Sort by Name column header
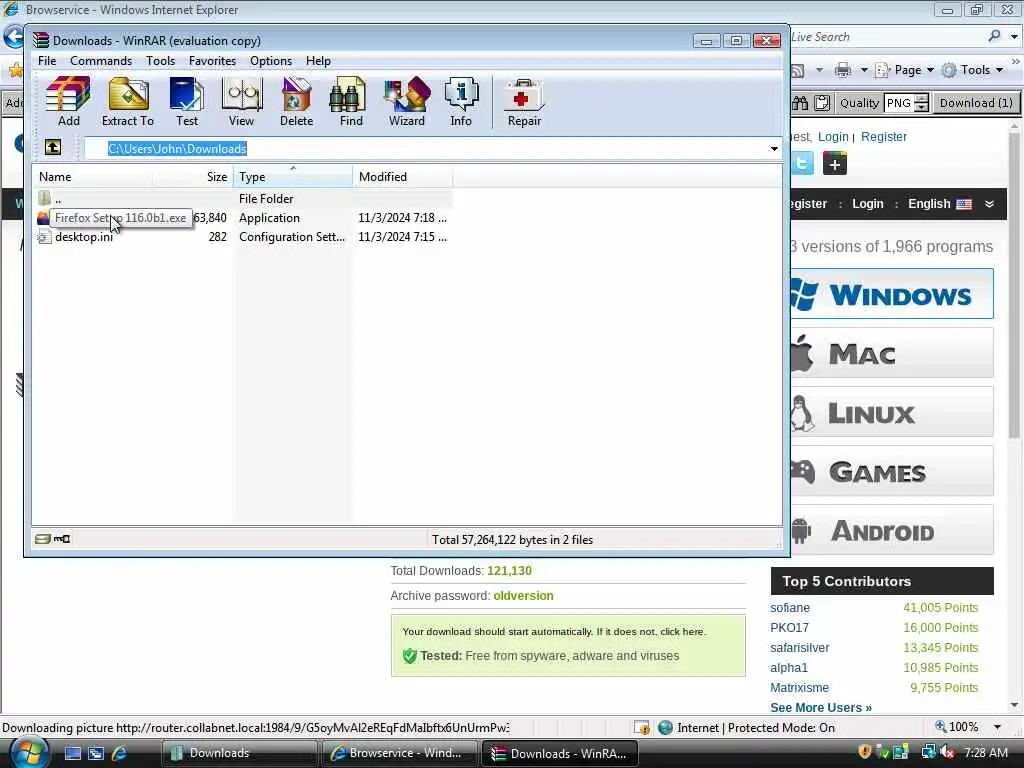 pyautogui.click(x=95, y=176)
